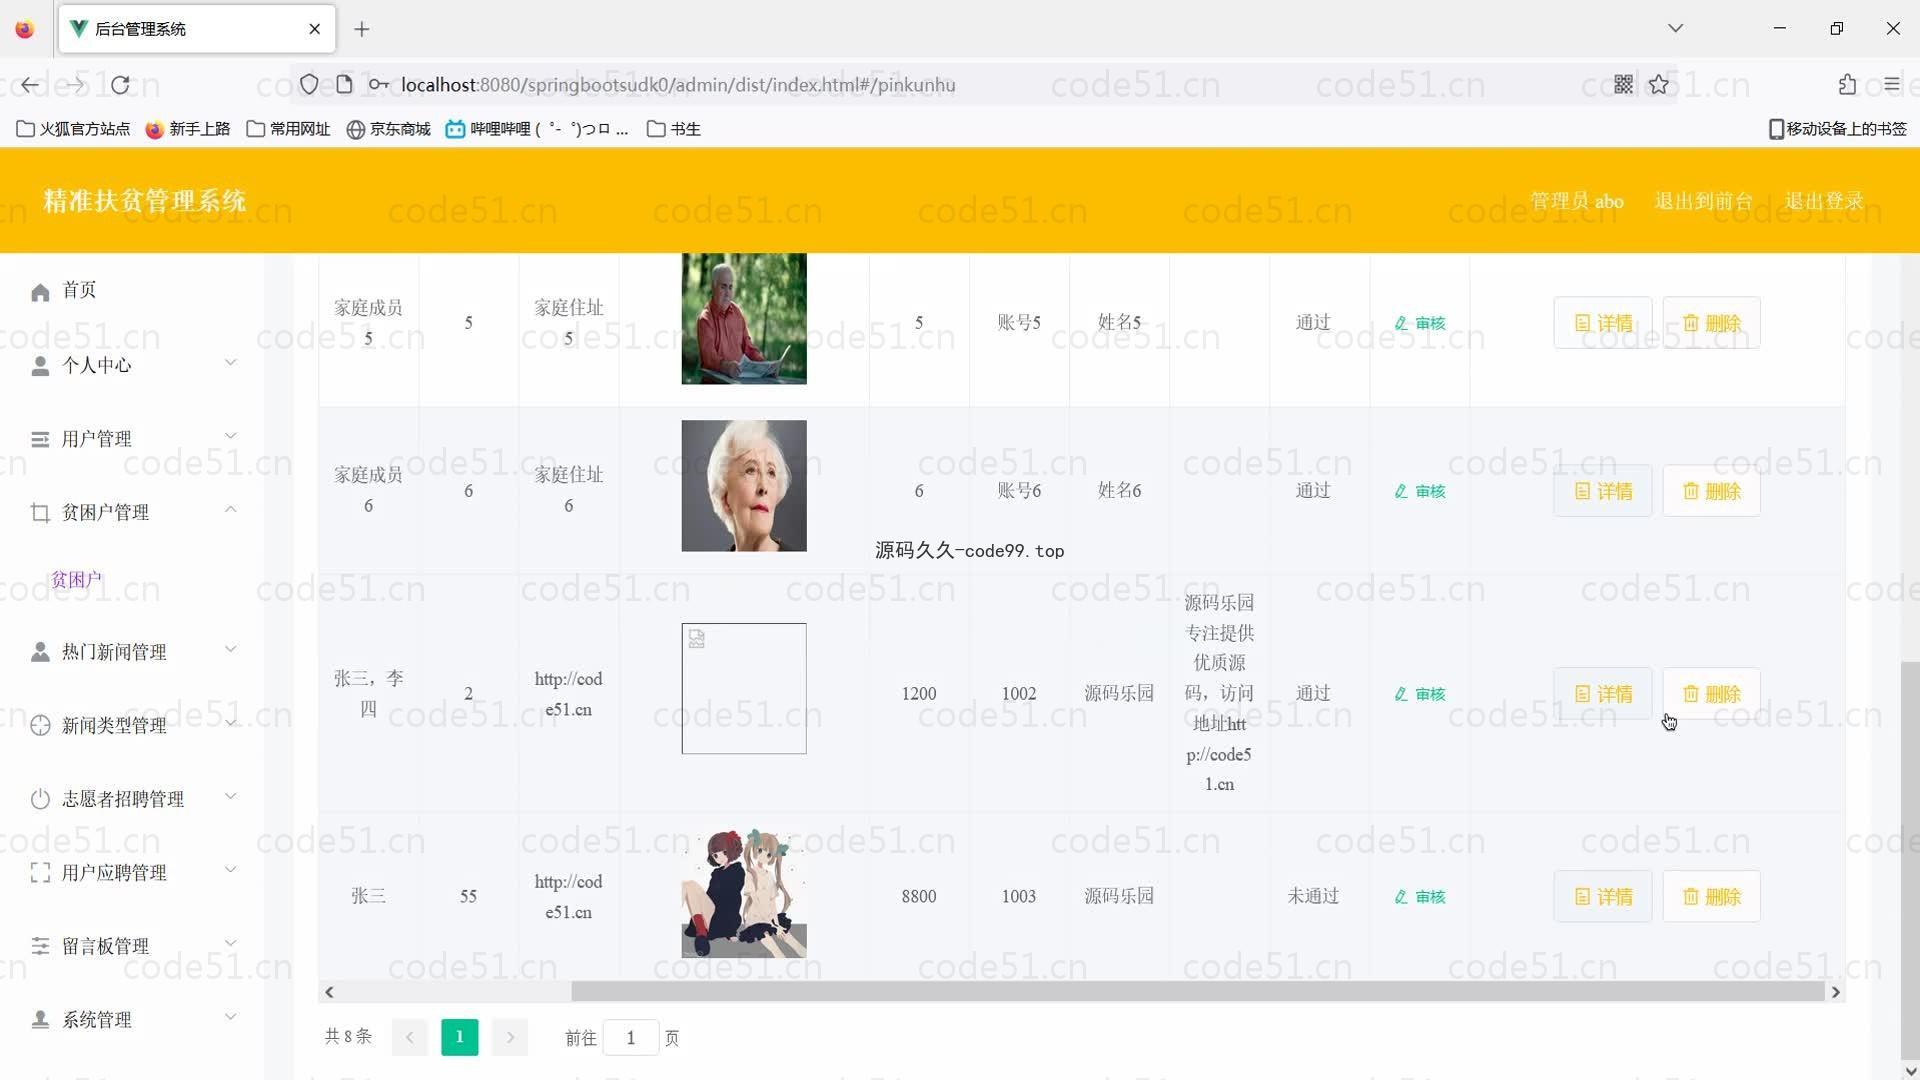Open the 常用网址 bookmark folder

coord(289,129)
